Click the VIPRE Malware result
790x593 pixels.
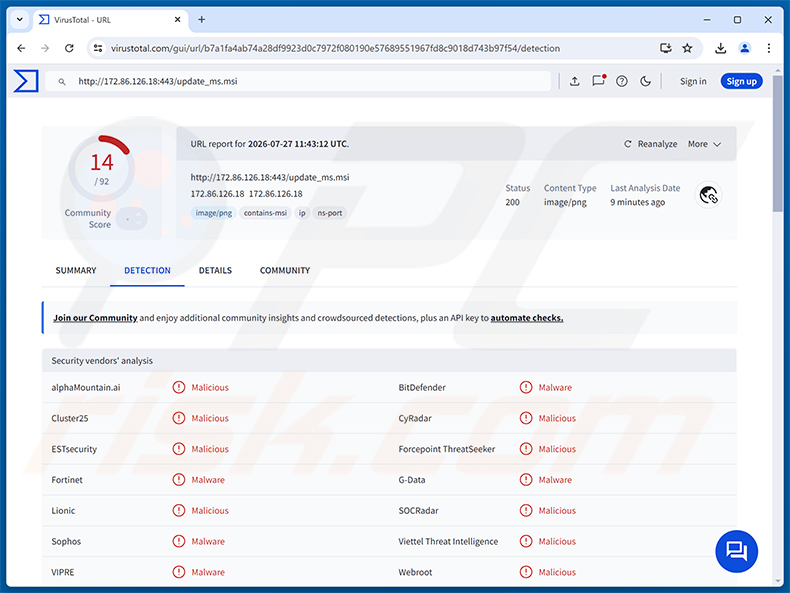pos(208,572)
